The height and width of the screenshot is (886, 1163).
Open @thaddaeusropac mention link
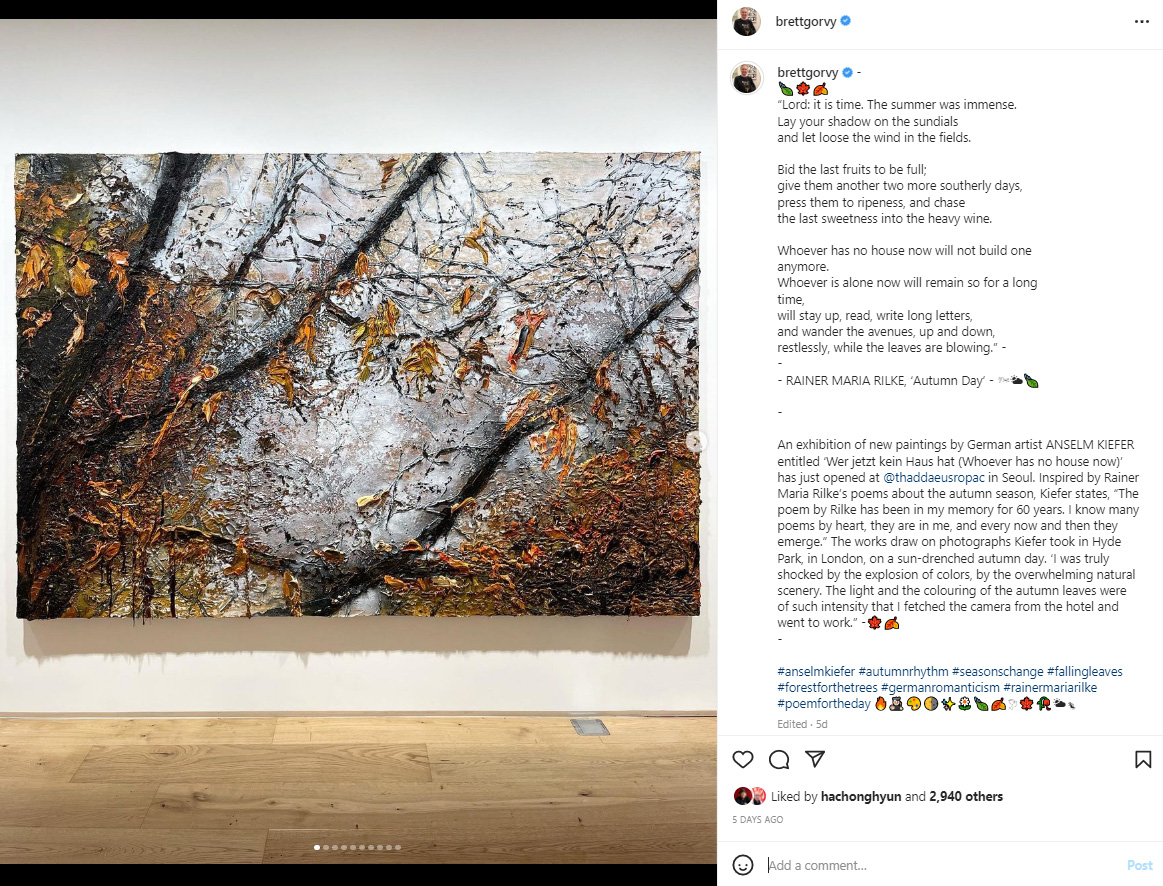pyautogui.click(x=934, y=477)
